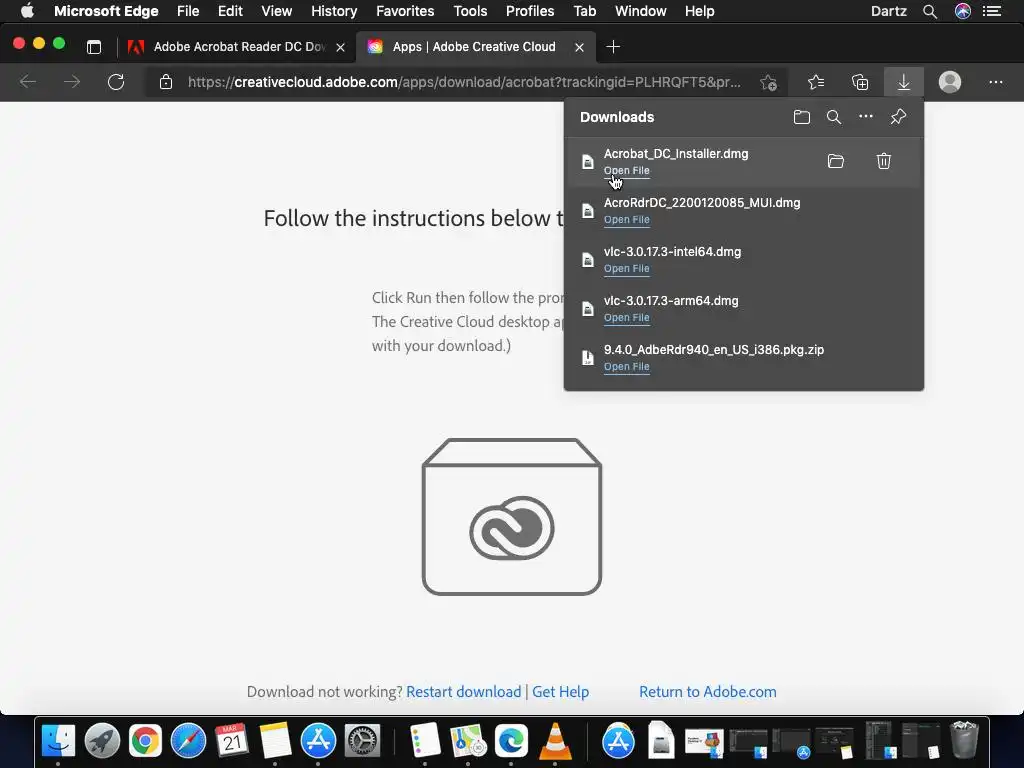Add this page to favorites star
The width and height of the screenshot is (1024, 768).
[769, 82]
